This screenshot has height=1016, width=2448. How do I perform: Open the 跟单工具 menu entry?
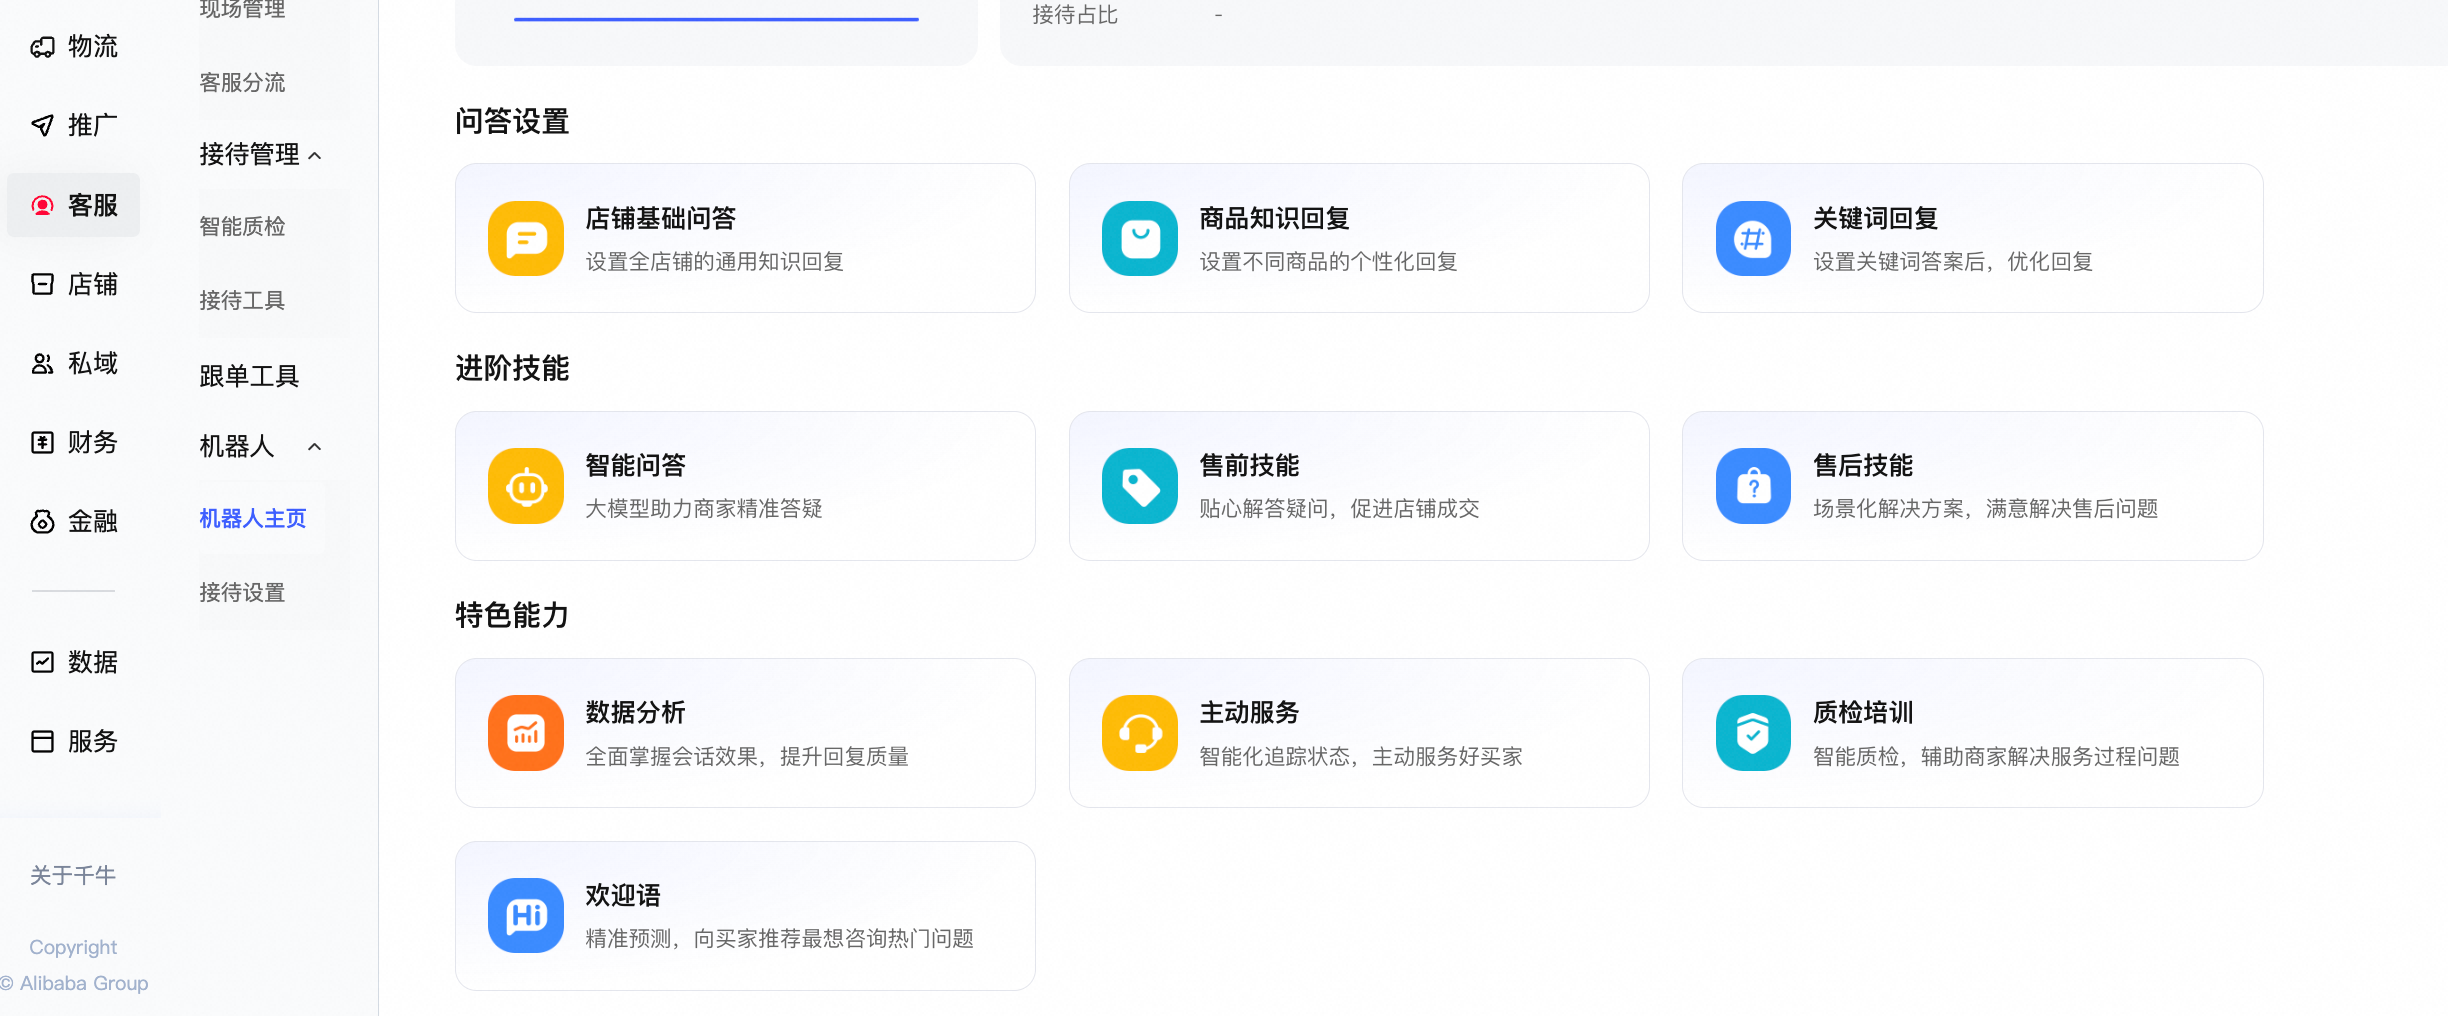tap(248, 374)
